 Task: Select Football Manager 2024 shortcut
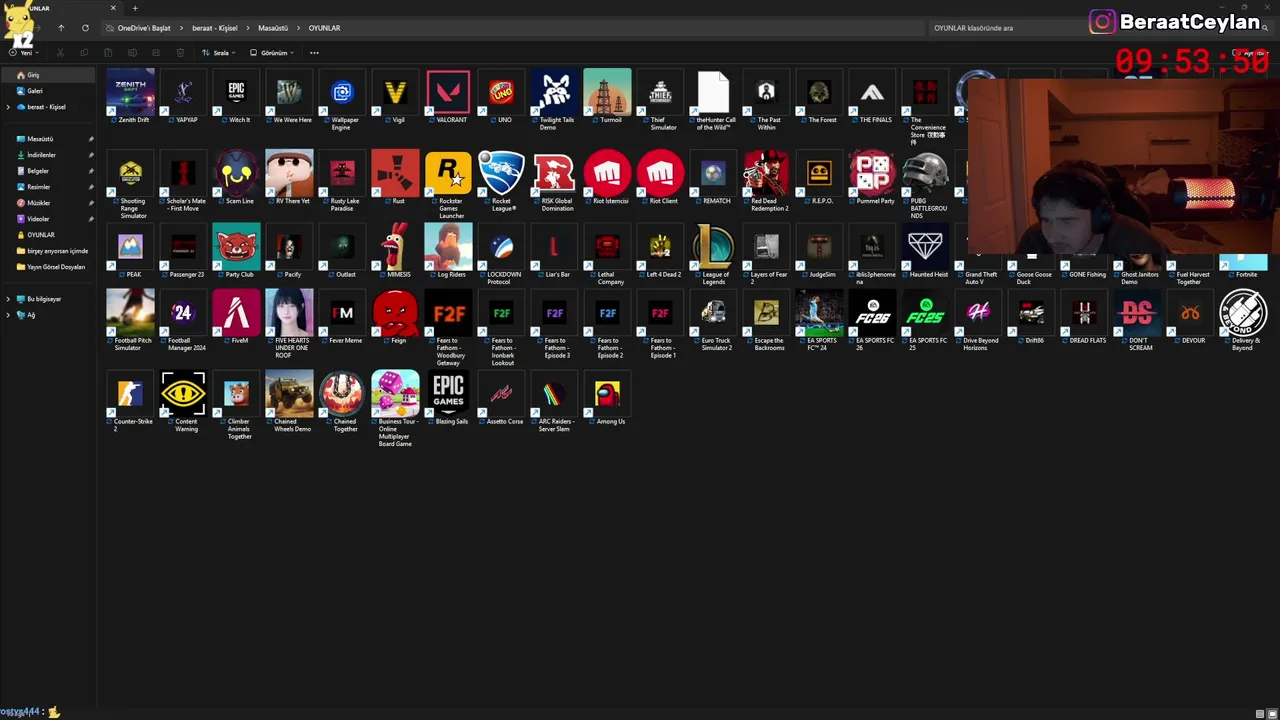[183, 320]
